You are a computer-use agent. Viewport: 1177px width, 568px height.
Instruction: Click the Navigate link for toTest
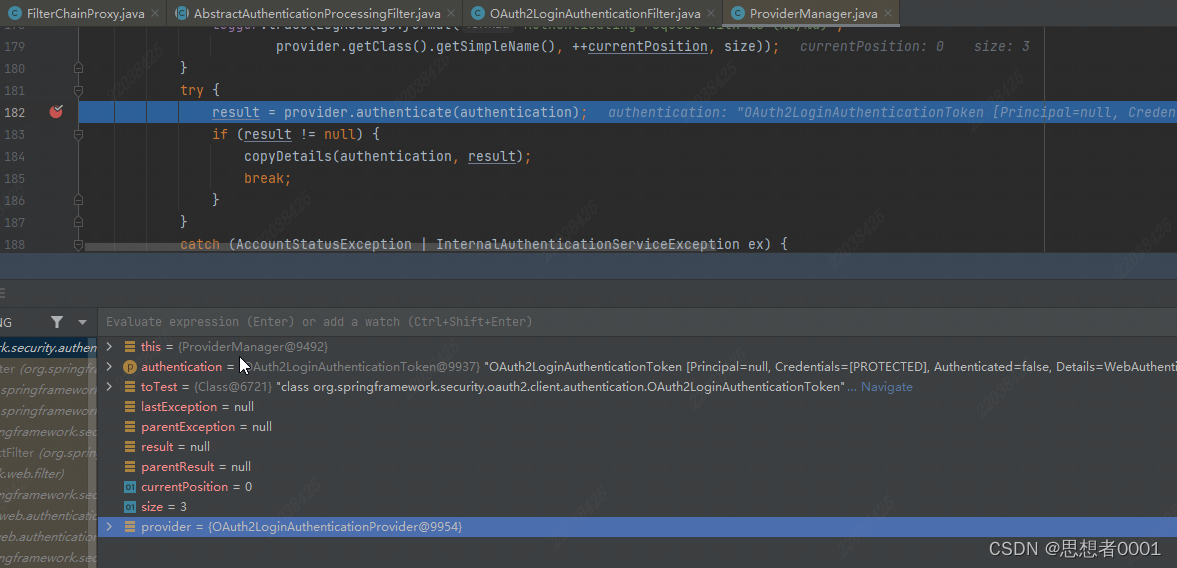click(886, 387)
